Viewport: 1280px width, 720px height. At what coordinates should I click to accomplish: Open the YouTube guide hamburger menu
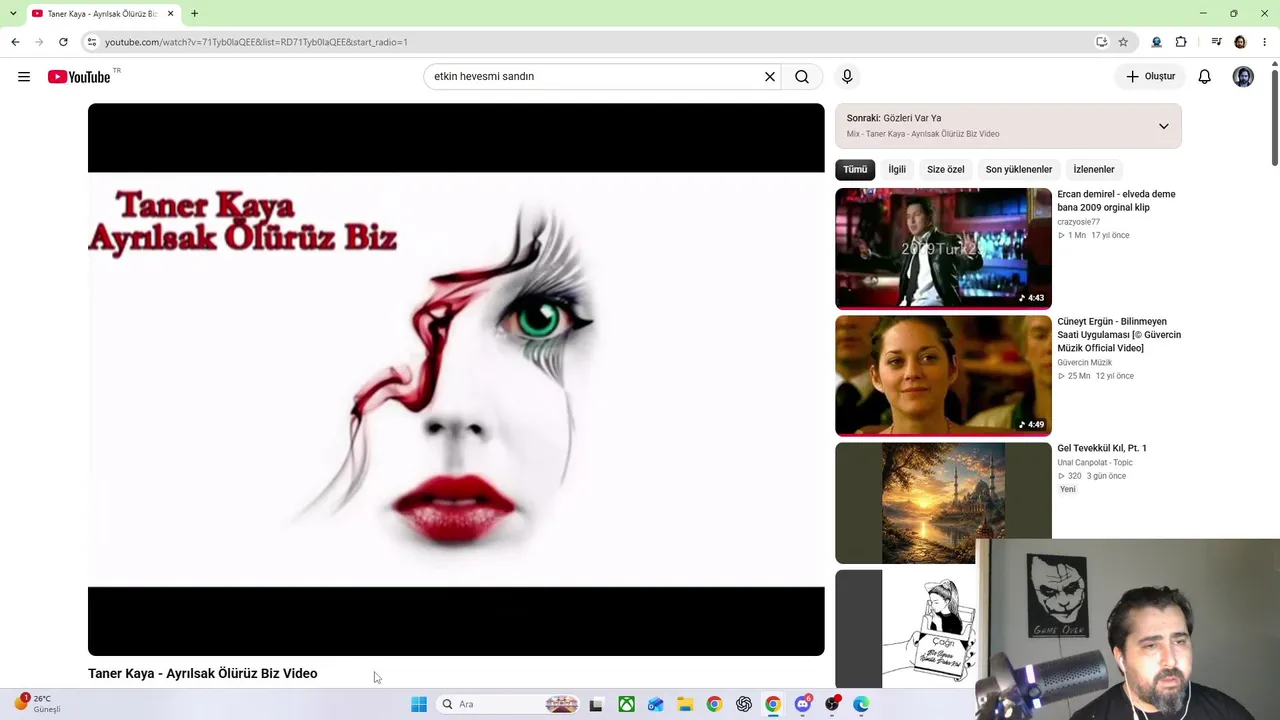24,77
